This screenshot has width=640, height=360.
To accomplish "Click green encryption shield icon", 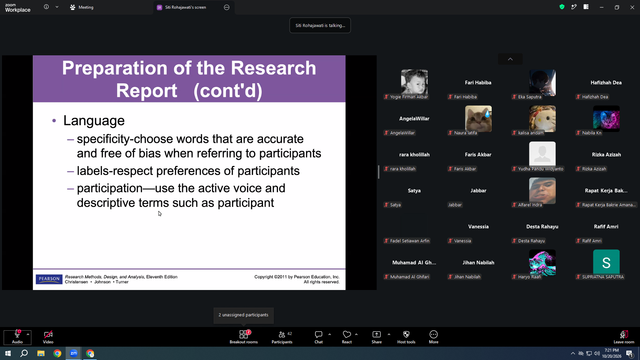I will click(562, 7).
